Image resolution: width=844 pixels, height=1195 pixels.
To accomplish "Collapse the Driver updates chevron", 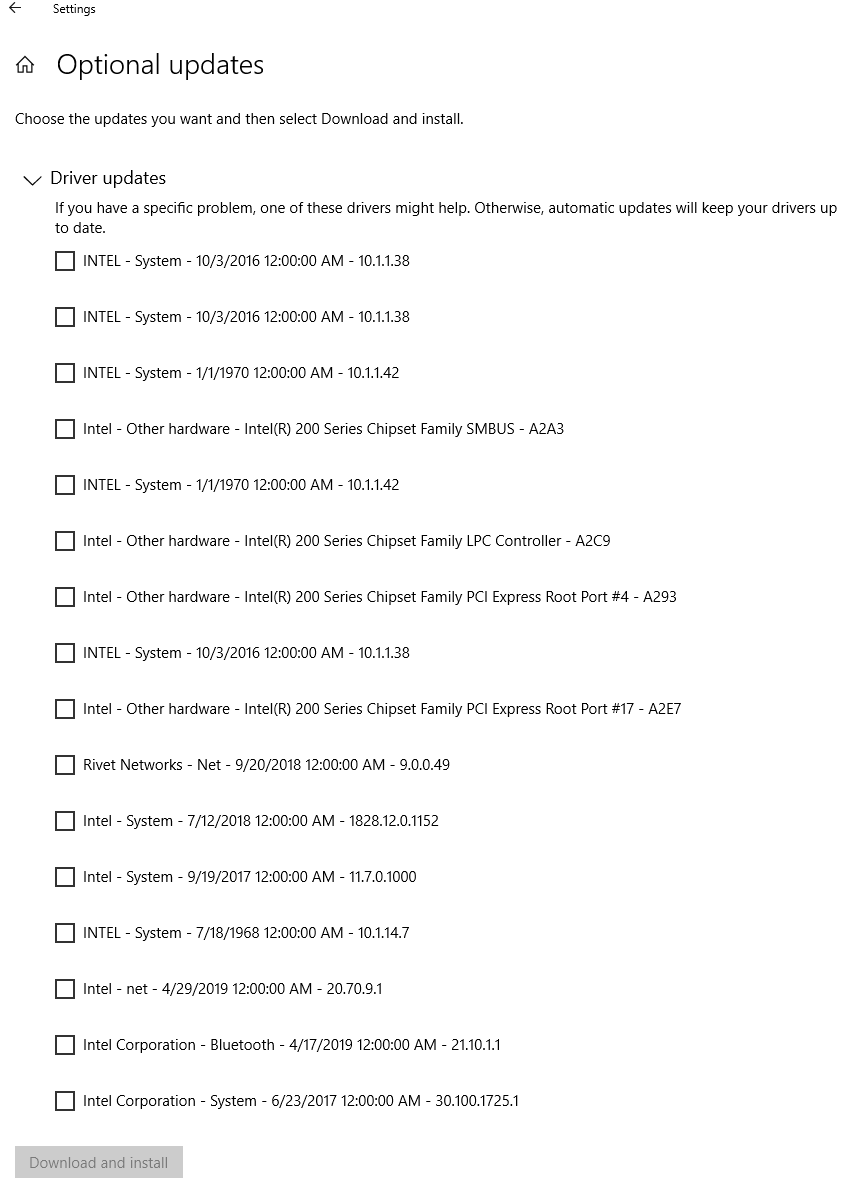I will (32, 180).
